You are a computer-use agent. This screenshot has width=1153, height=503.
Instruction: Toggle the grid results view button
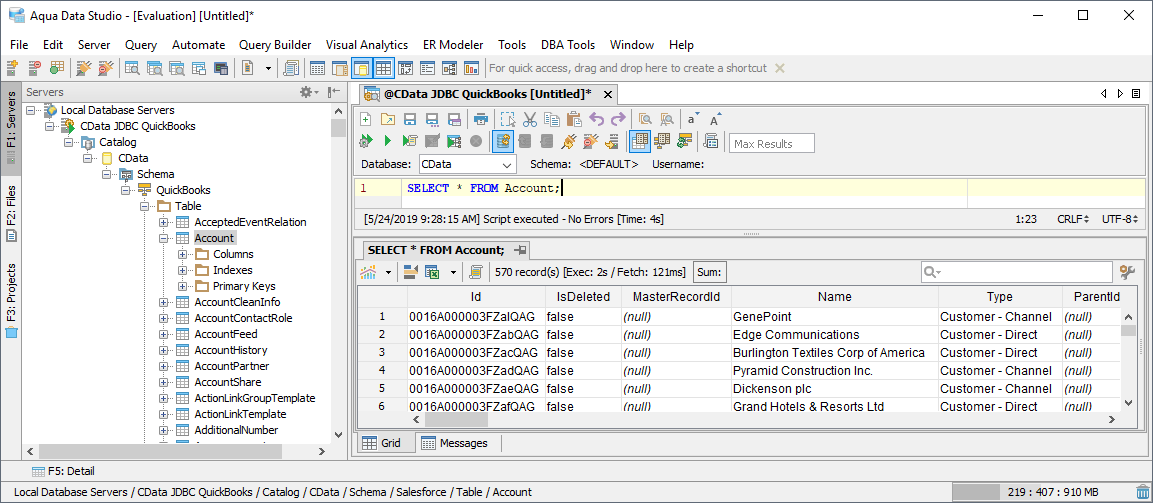[639, 142]
